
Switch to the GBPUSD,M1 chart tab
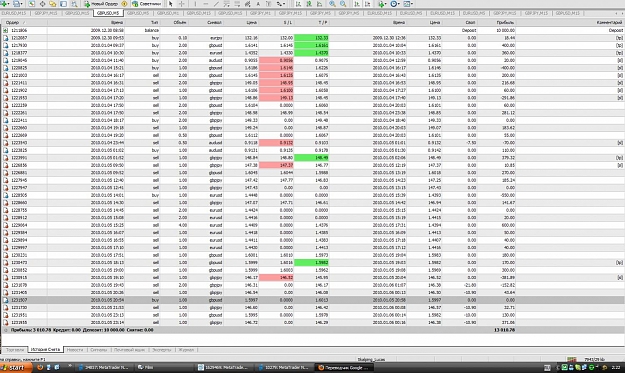tap(168, 13)
